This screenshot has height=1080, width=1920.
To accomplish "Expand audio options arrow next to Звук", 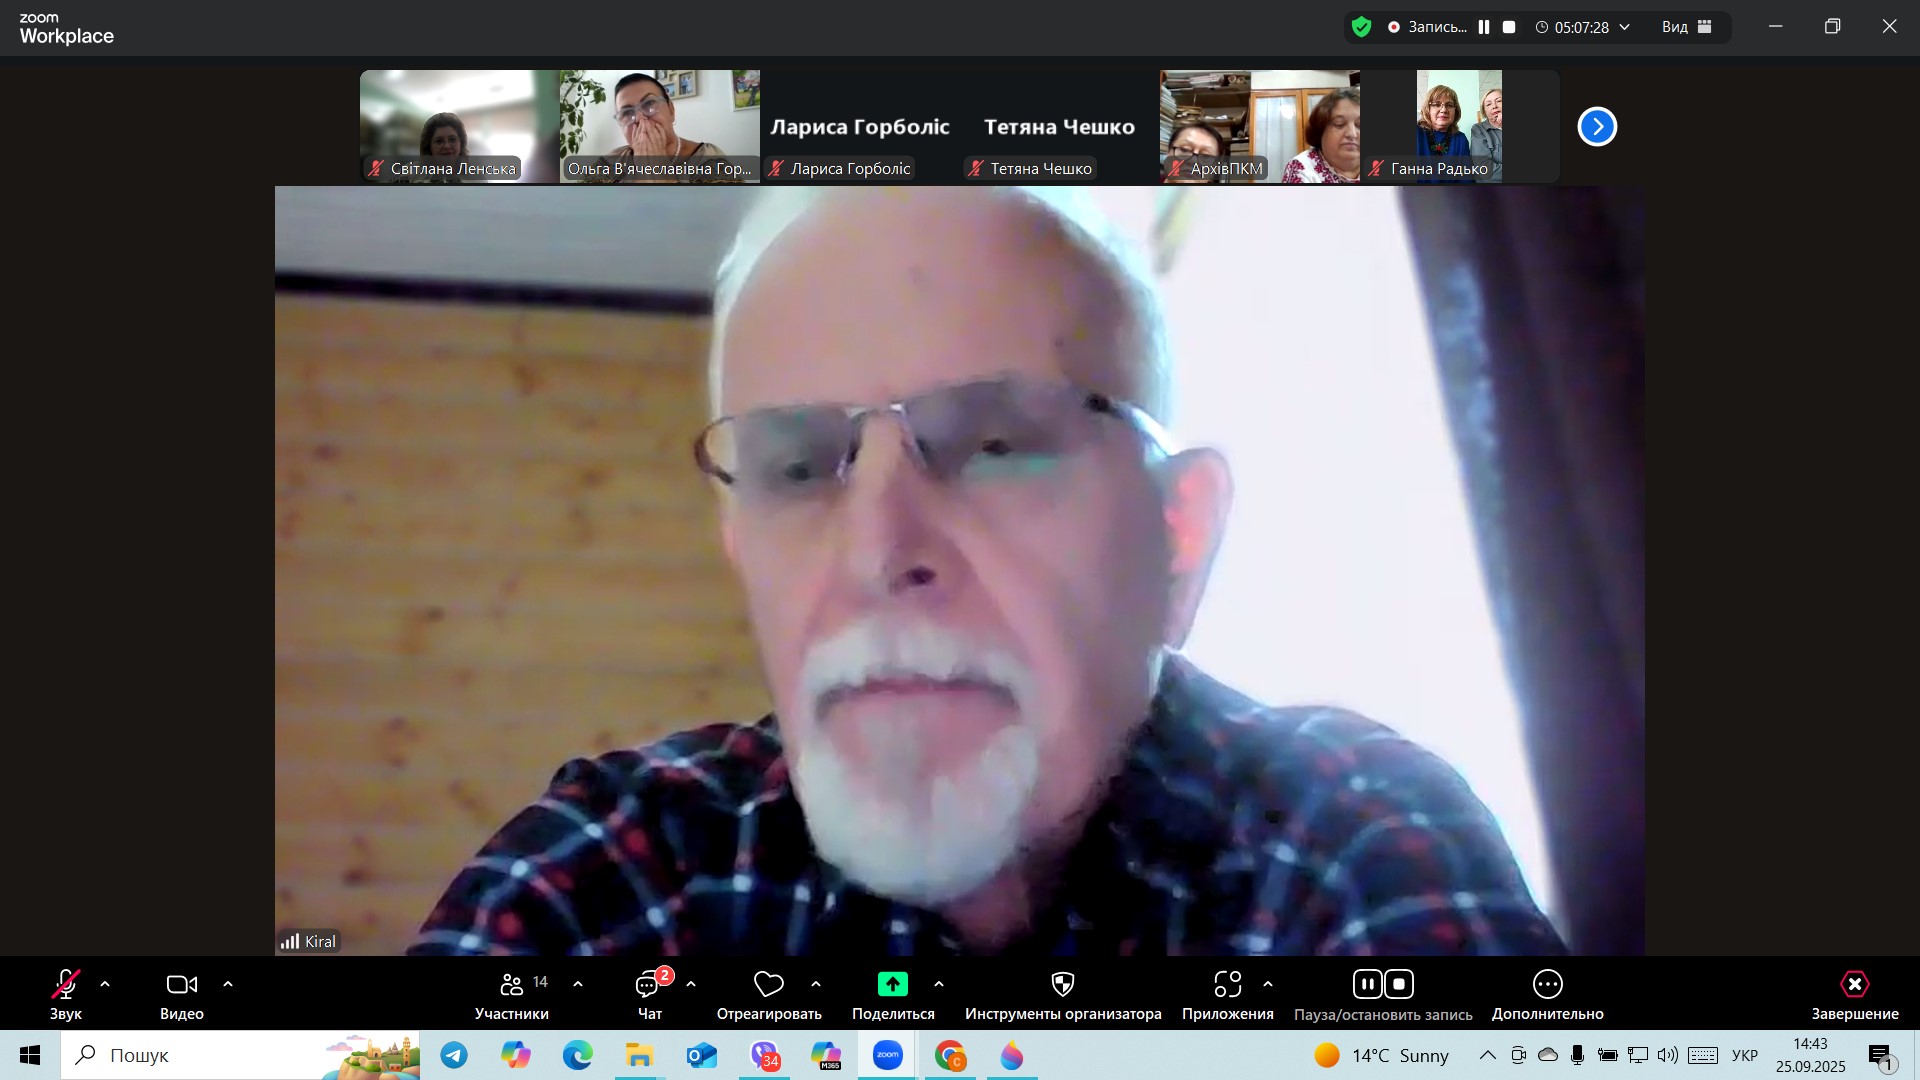I will (x=105, y=985).
